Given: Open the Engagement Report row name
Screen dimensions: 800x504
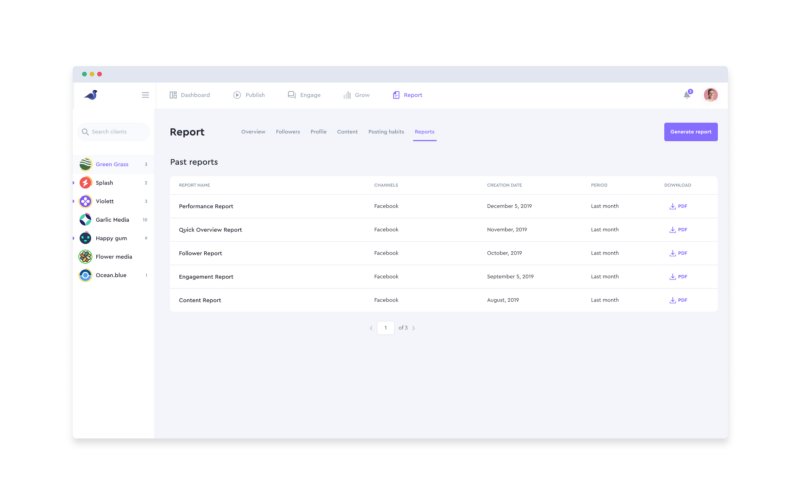Looking at the screenshot, I should click(206, 276).
